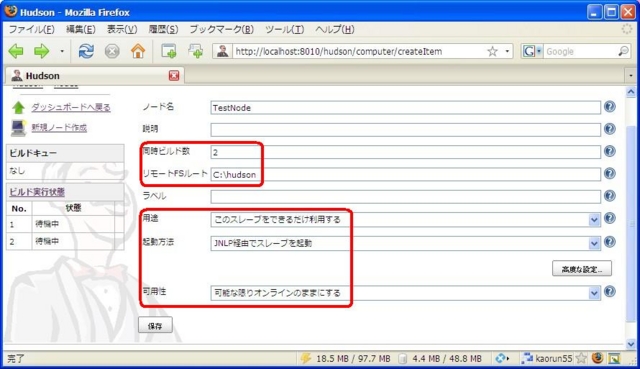Open the ヘルプ menu

pyautogui.click(x=335, y=29)
